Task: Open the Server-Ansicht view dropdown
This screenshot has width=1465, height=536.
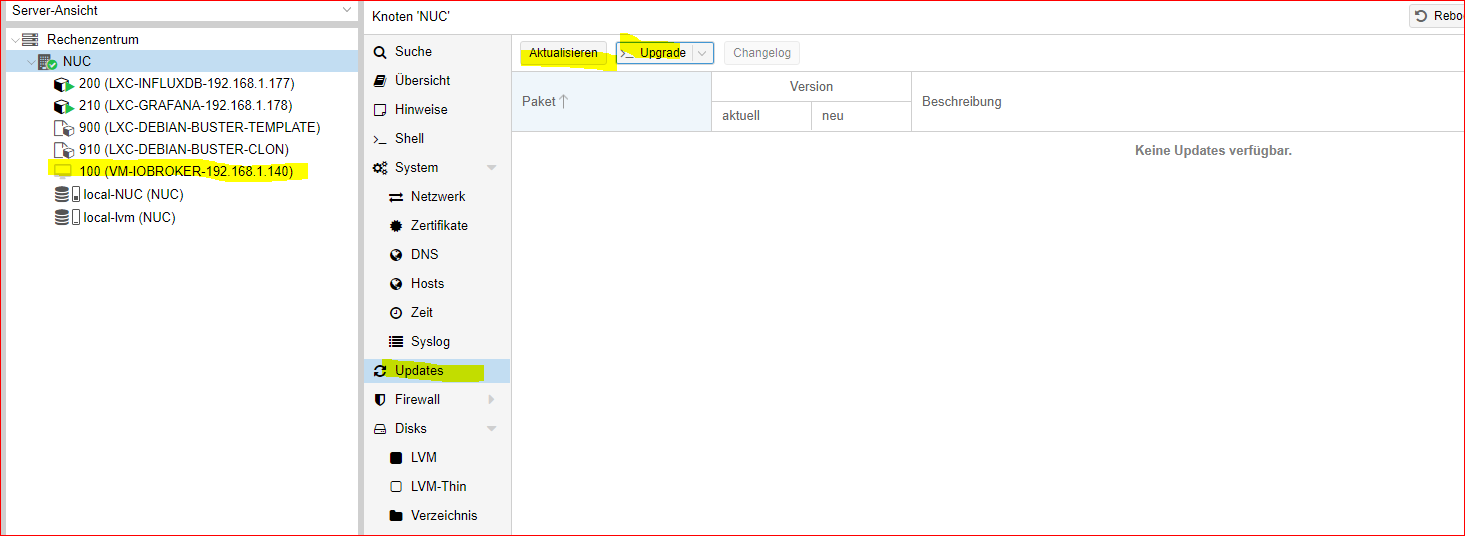Action: pos(347,10)
